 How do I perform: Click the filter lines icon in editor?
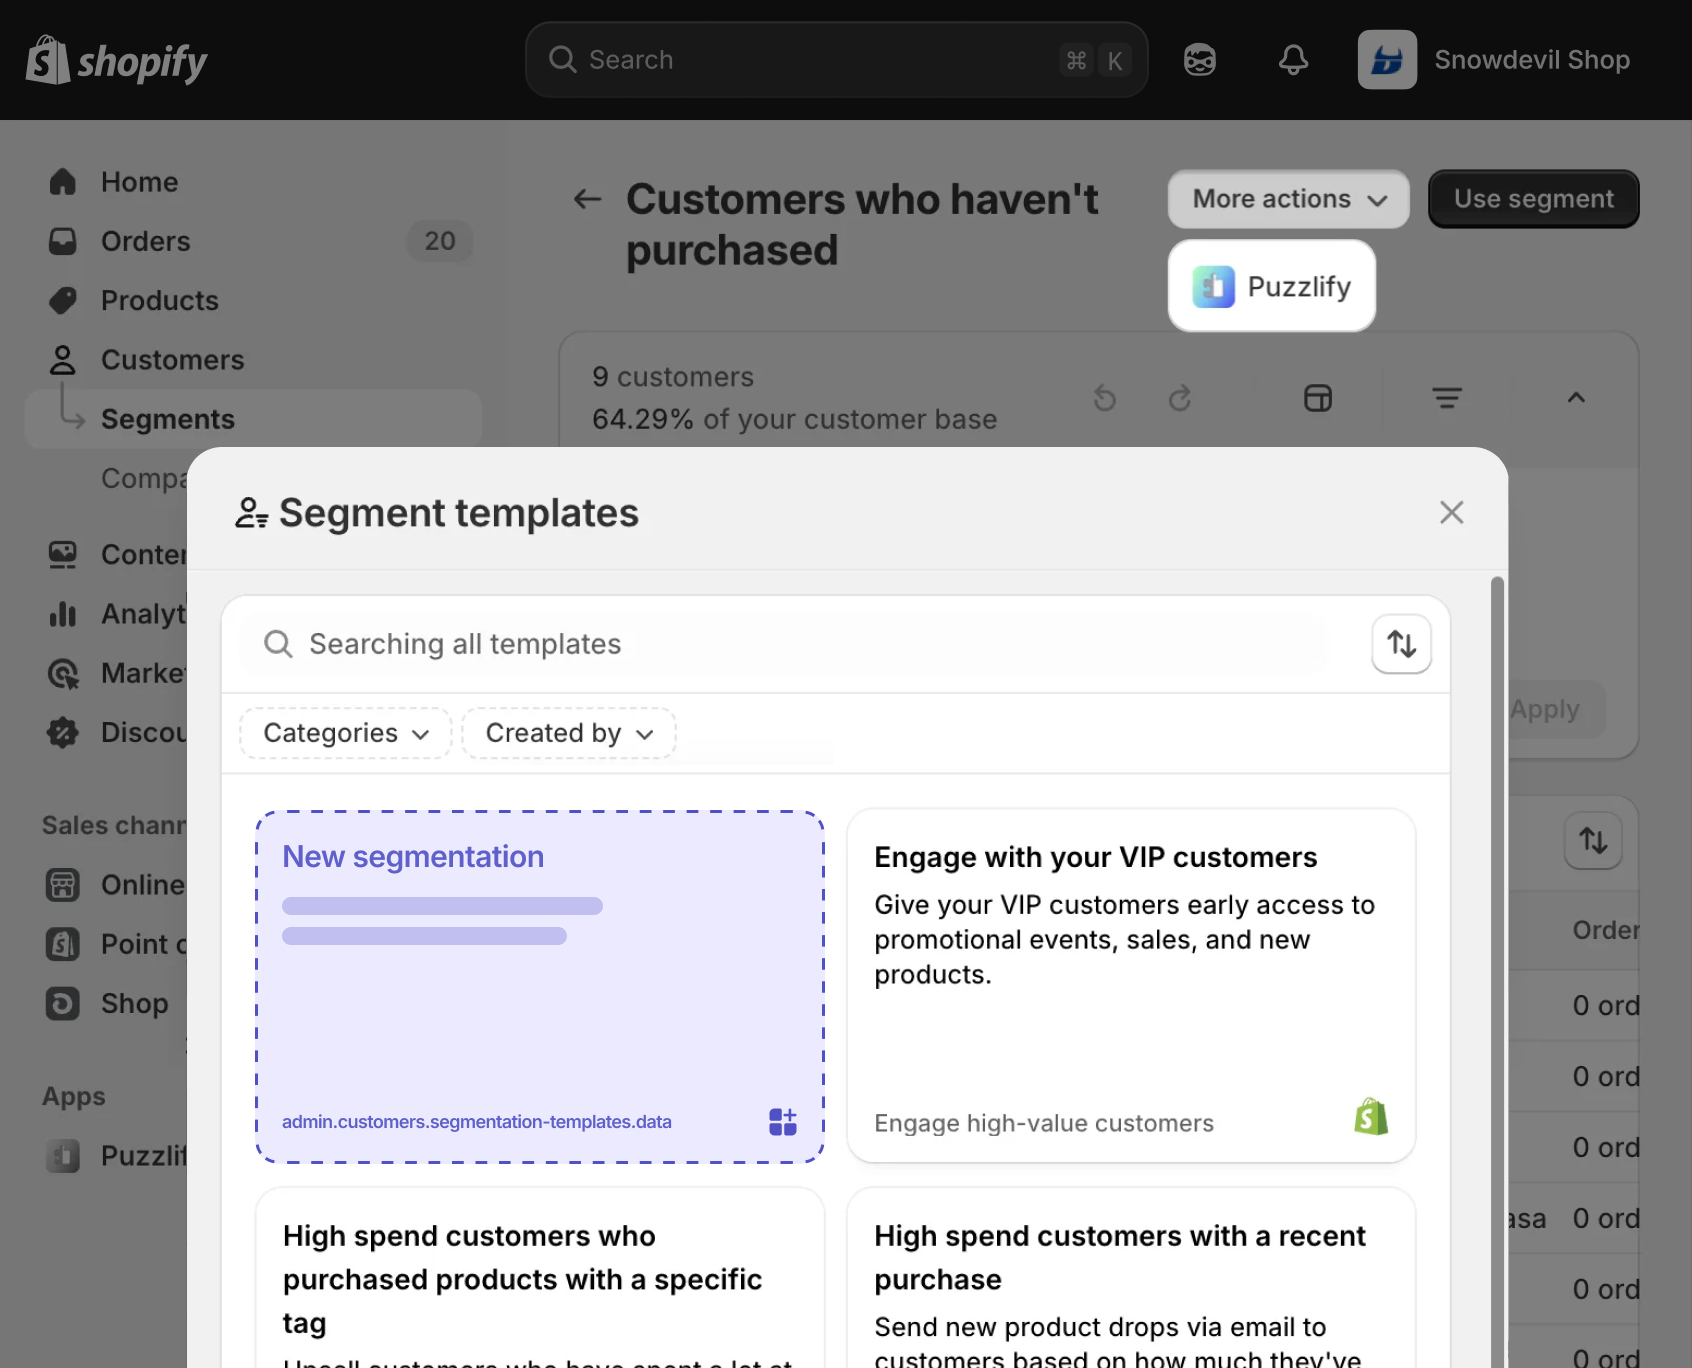[1447, 398]
